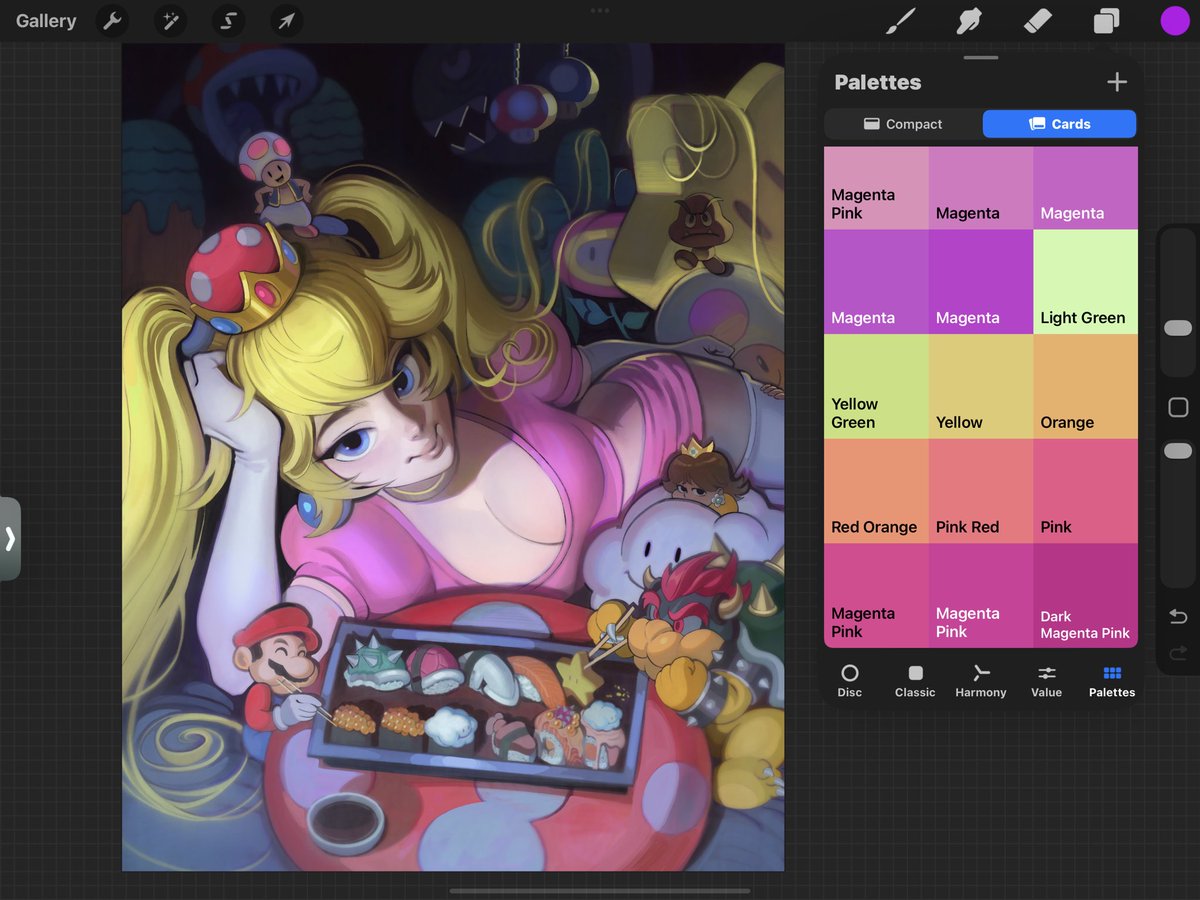Viewport: 1200px width, 900px height.
Task: Switch palette view to Cards
Action: (1059, 124)
